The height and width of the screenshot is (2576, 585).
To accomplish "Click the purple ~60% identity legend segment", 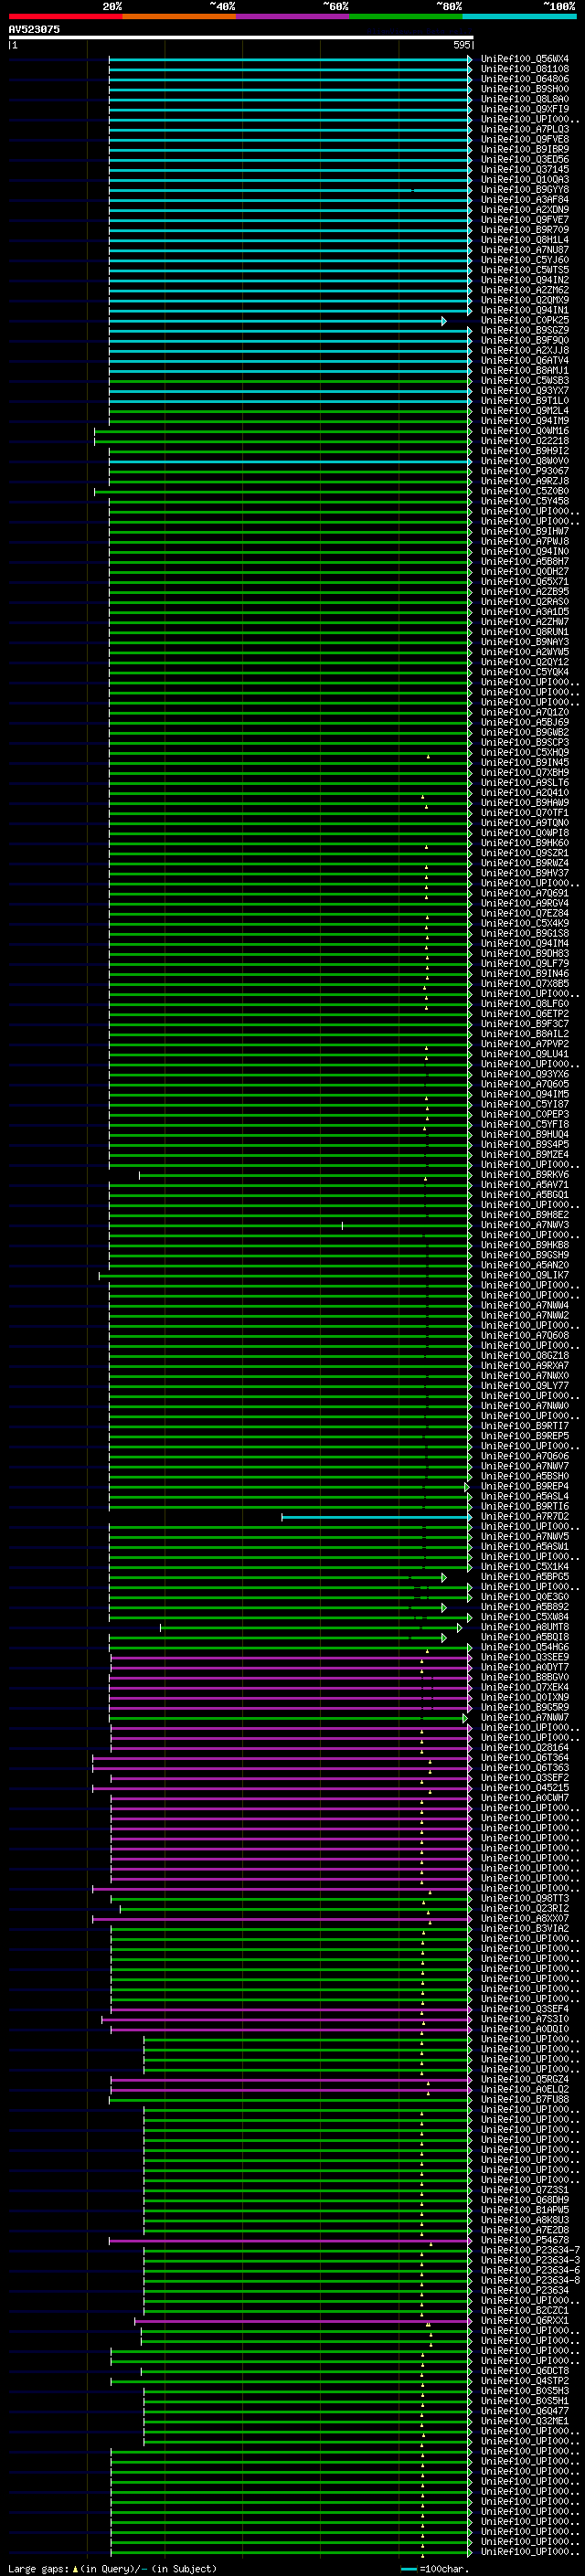I will (293, 16).
